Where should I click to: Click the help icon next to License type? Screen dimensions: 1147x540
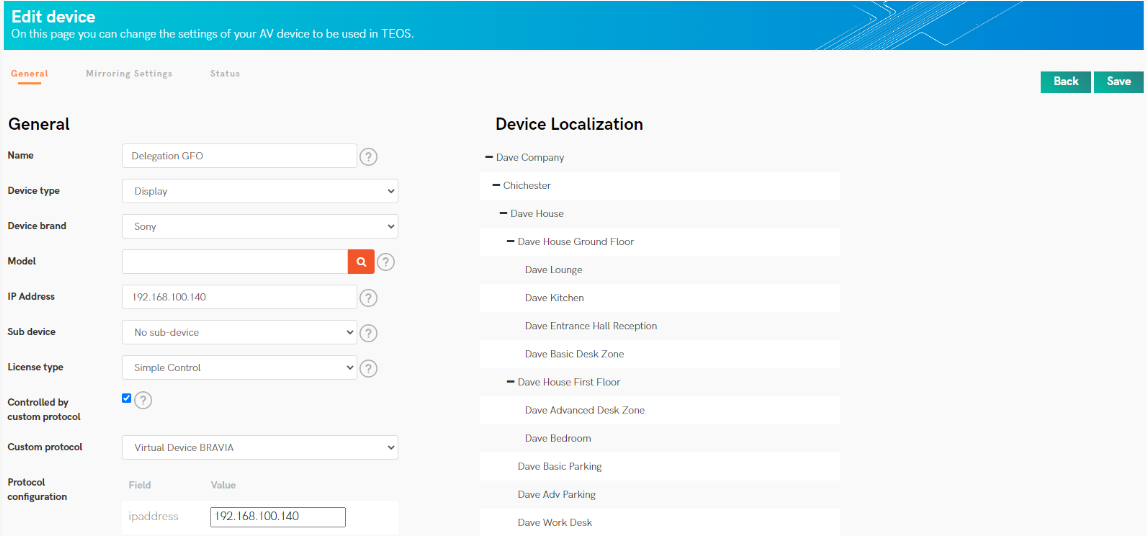[x=369, y=368]
